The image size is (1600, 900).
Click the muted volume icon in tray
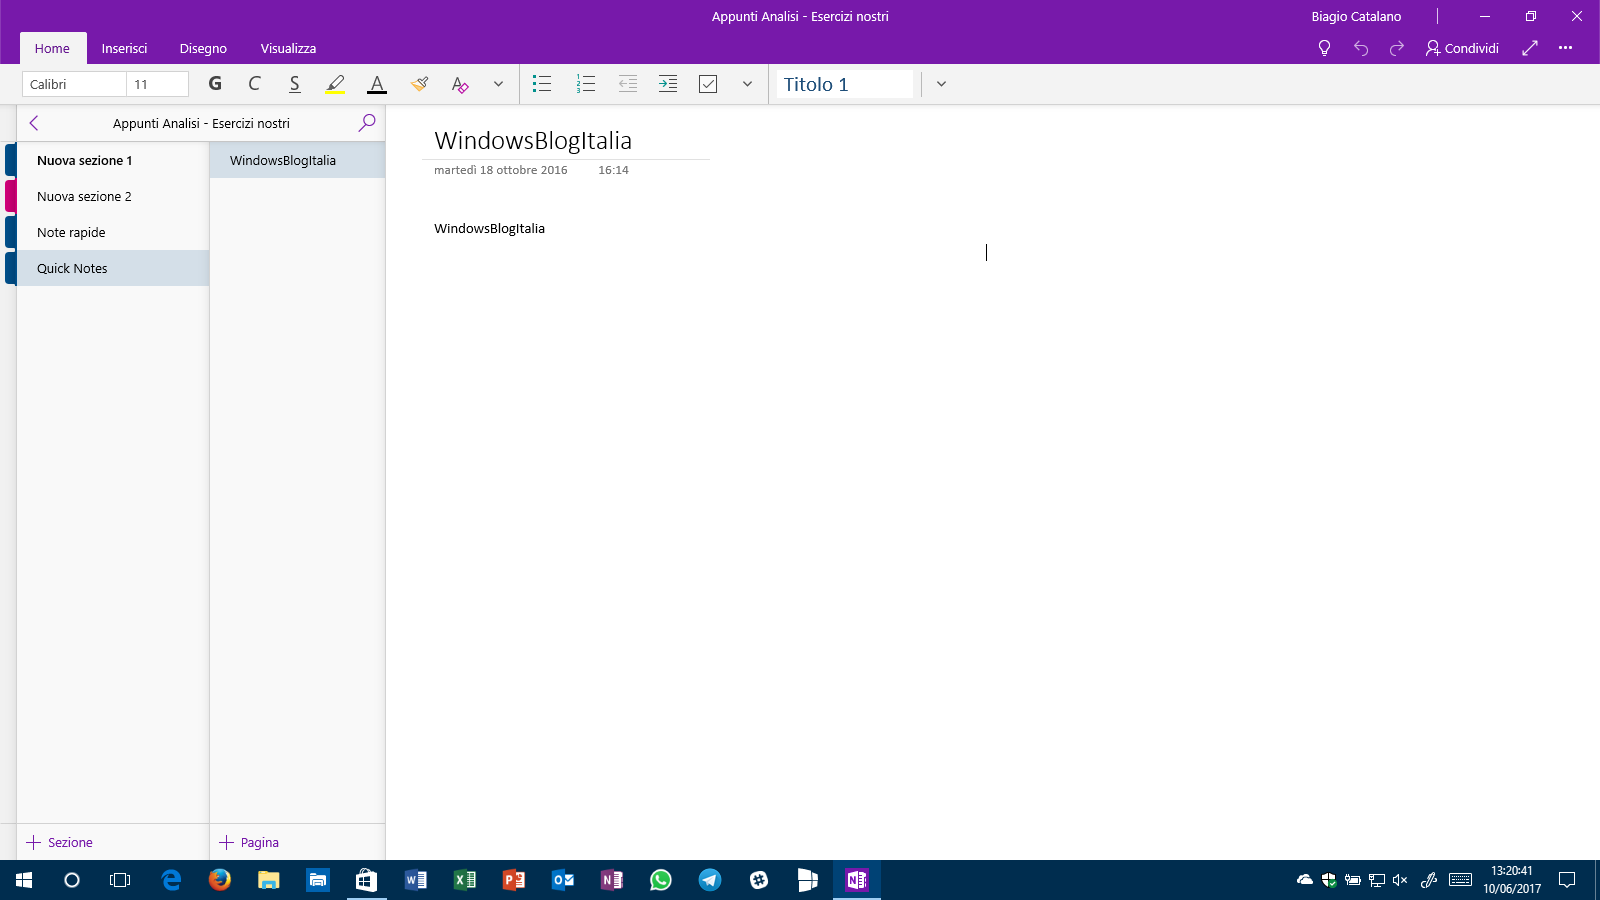coord(1400,880)
